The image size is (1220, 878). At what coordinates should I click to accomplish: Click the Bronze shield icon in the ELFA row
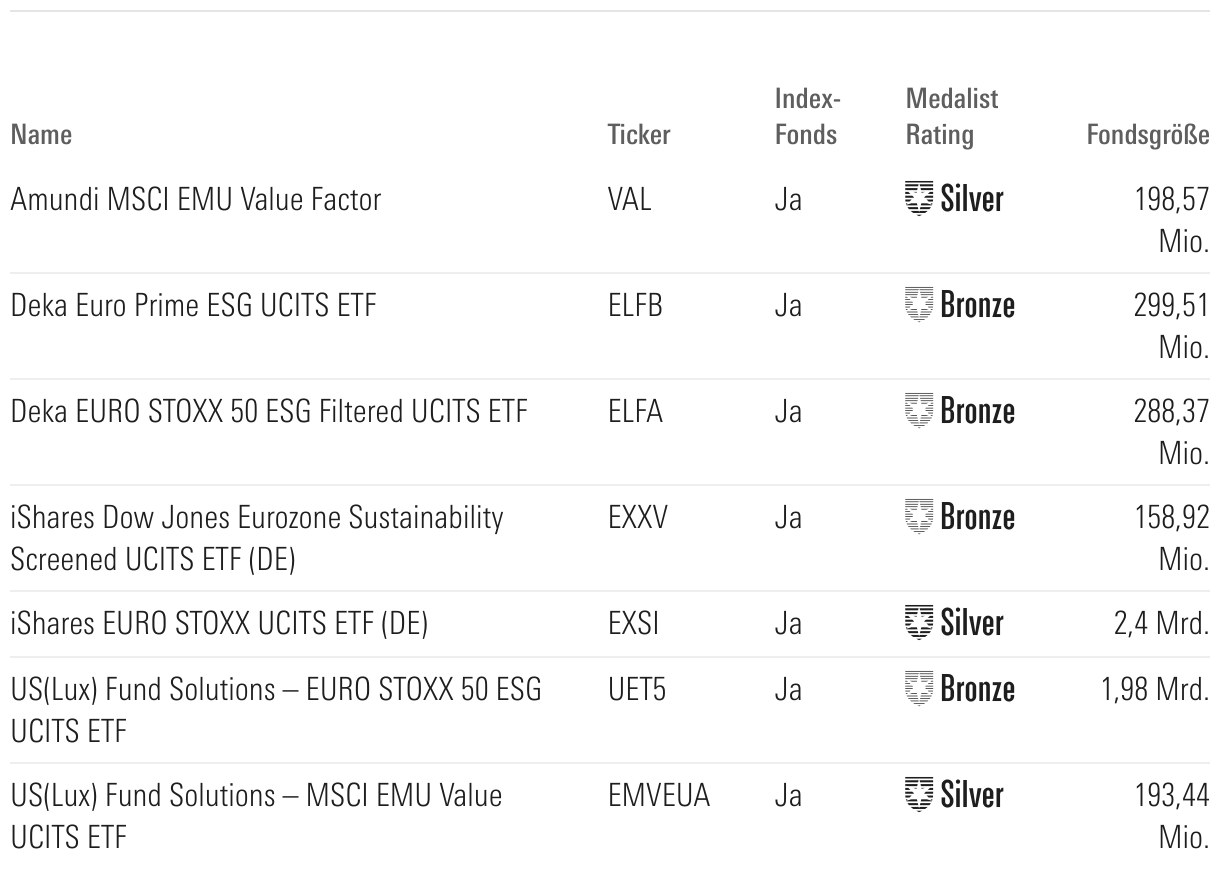point(919,410)
